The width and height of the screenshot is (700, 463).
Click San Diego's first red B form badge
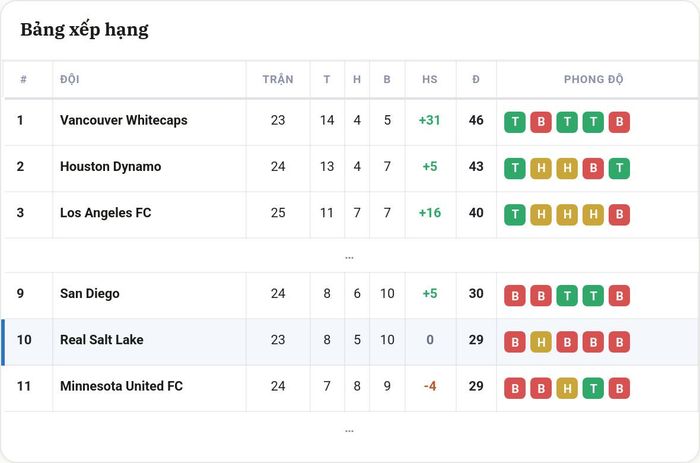click(515, 296)
